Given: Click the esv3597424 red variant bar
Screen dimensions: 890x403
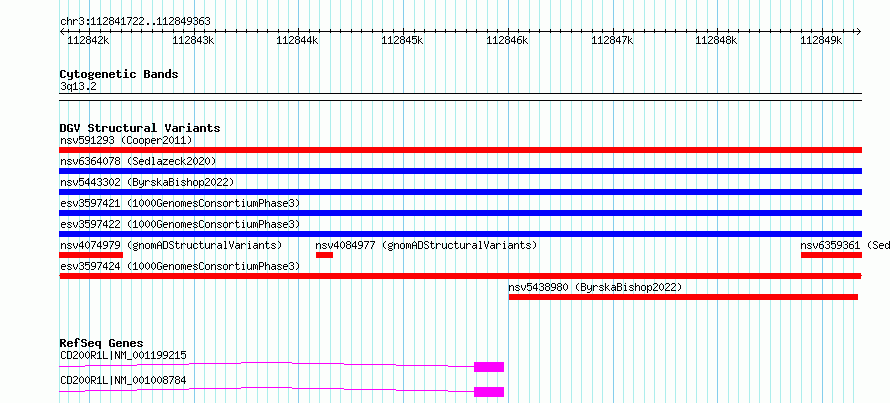Looking at the screenshot, I should [460, 276].
